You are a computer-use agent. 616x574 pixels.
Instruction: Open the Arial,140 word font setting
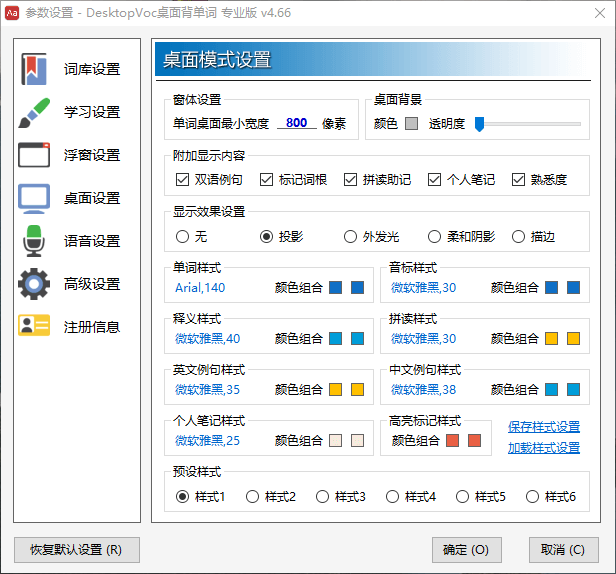click(200, 288)
